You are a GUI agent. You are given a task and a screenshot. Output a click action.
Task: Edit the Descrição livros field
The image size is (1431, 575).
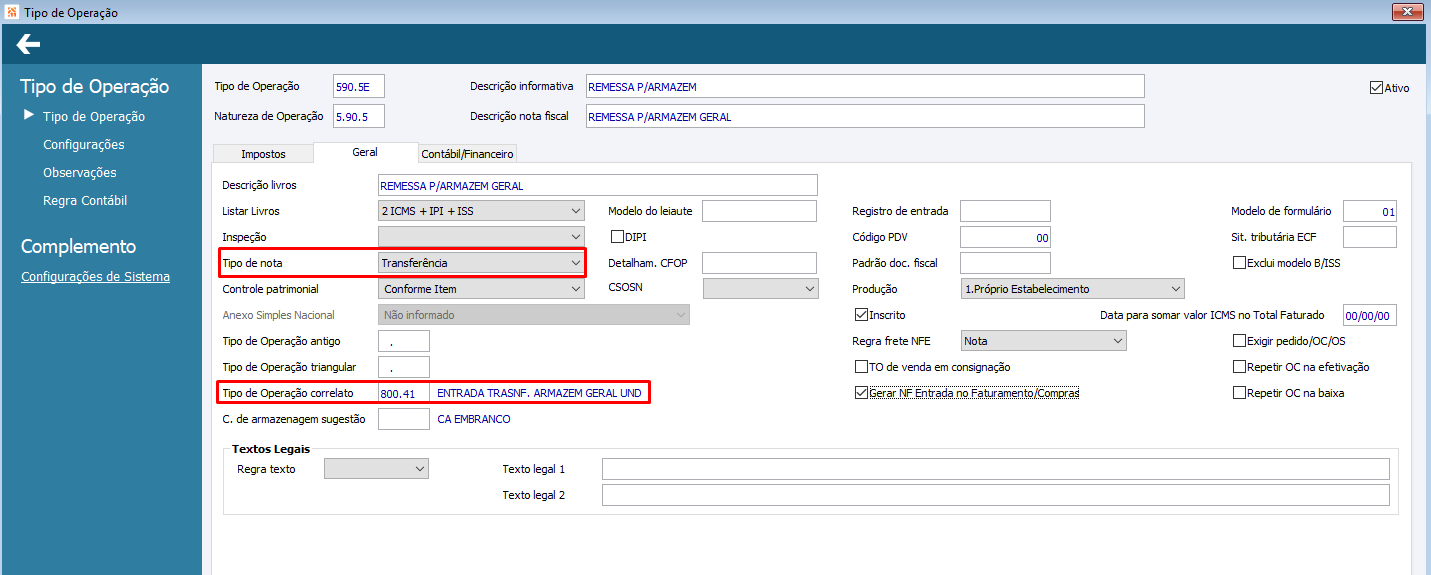click(x=598, y=185)
